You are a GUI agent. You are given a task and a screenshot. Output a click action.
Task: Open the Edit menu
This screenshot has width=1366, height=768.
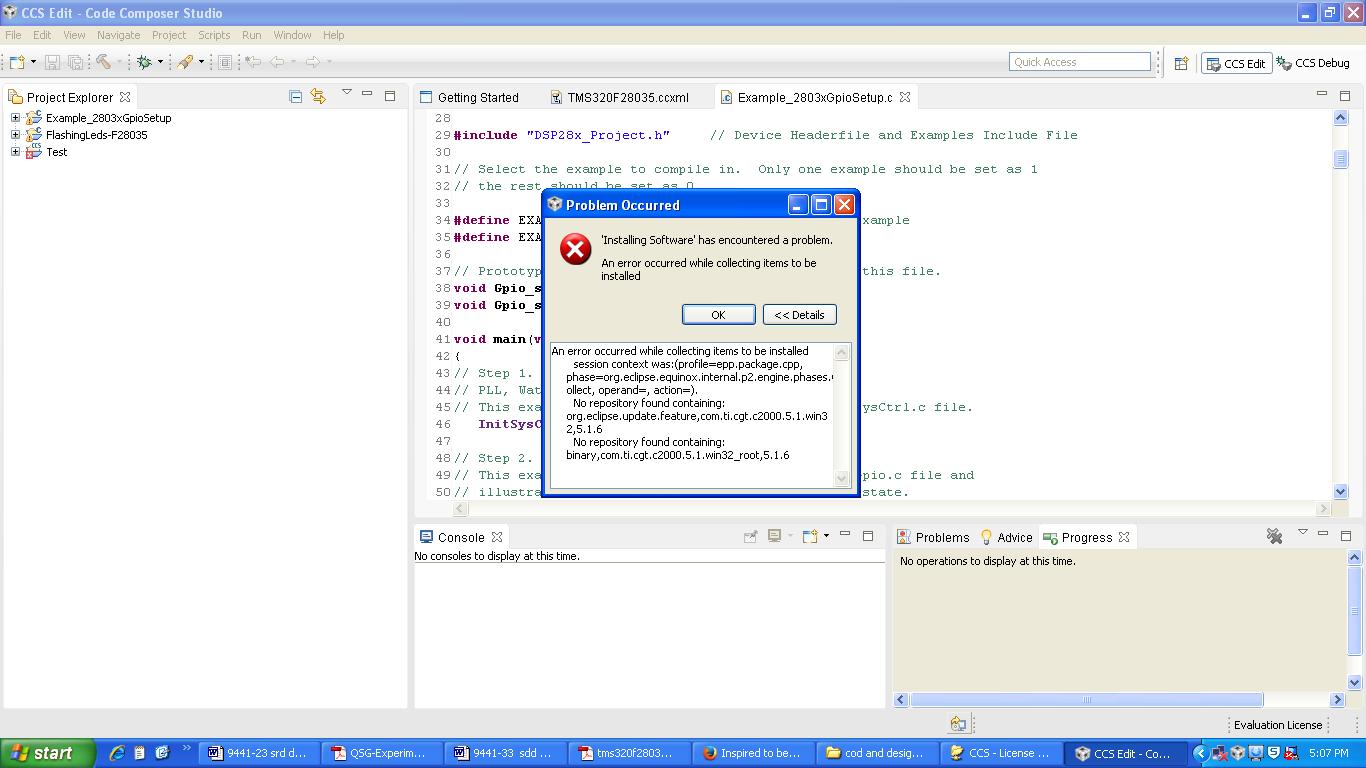tap(42, 35)
